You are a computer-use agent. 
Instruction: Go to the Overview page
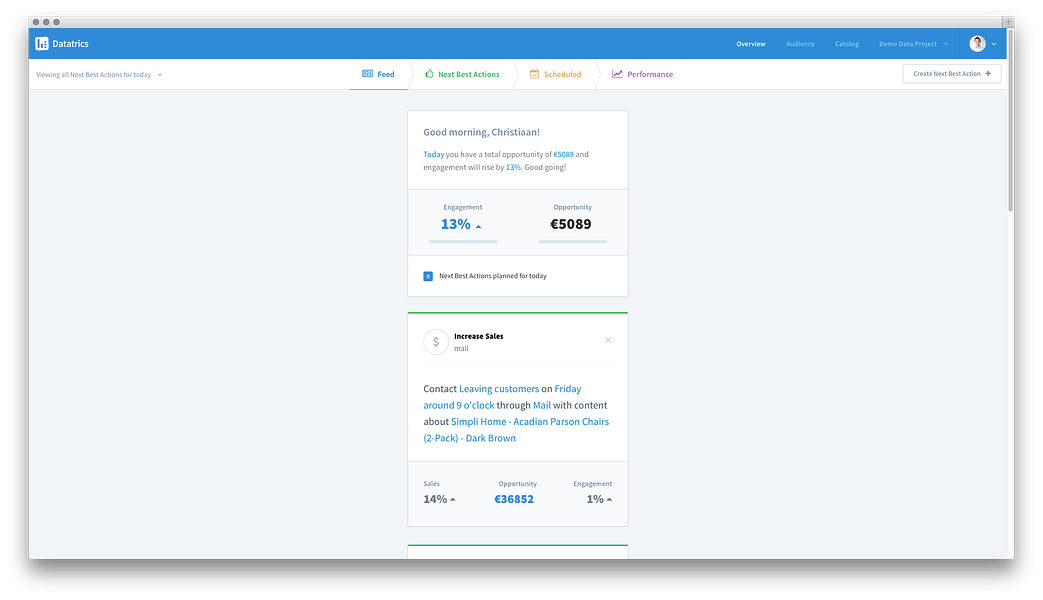[750, 44]
